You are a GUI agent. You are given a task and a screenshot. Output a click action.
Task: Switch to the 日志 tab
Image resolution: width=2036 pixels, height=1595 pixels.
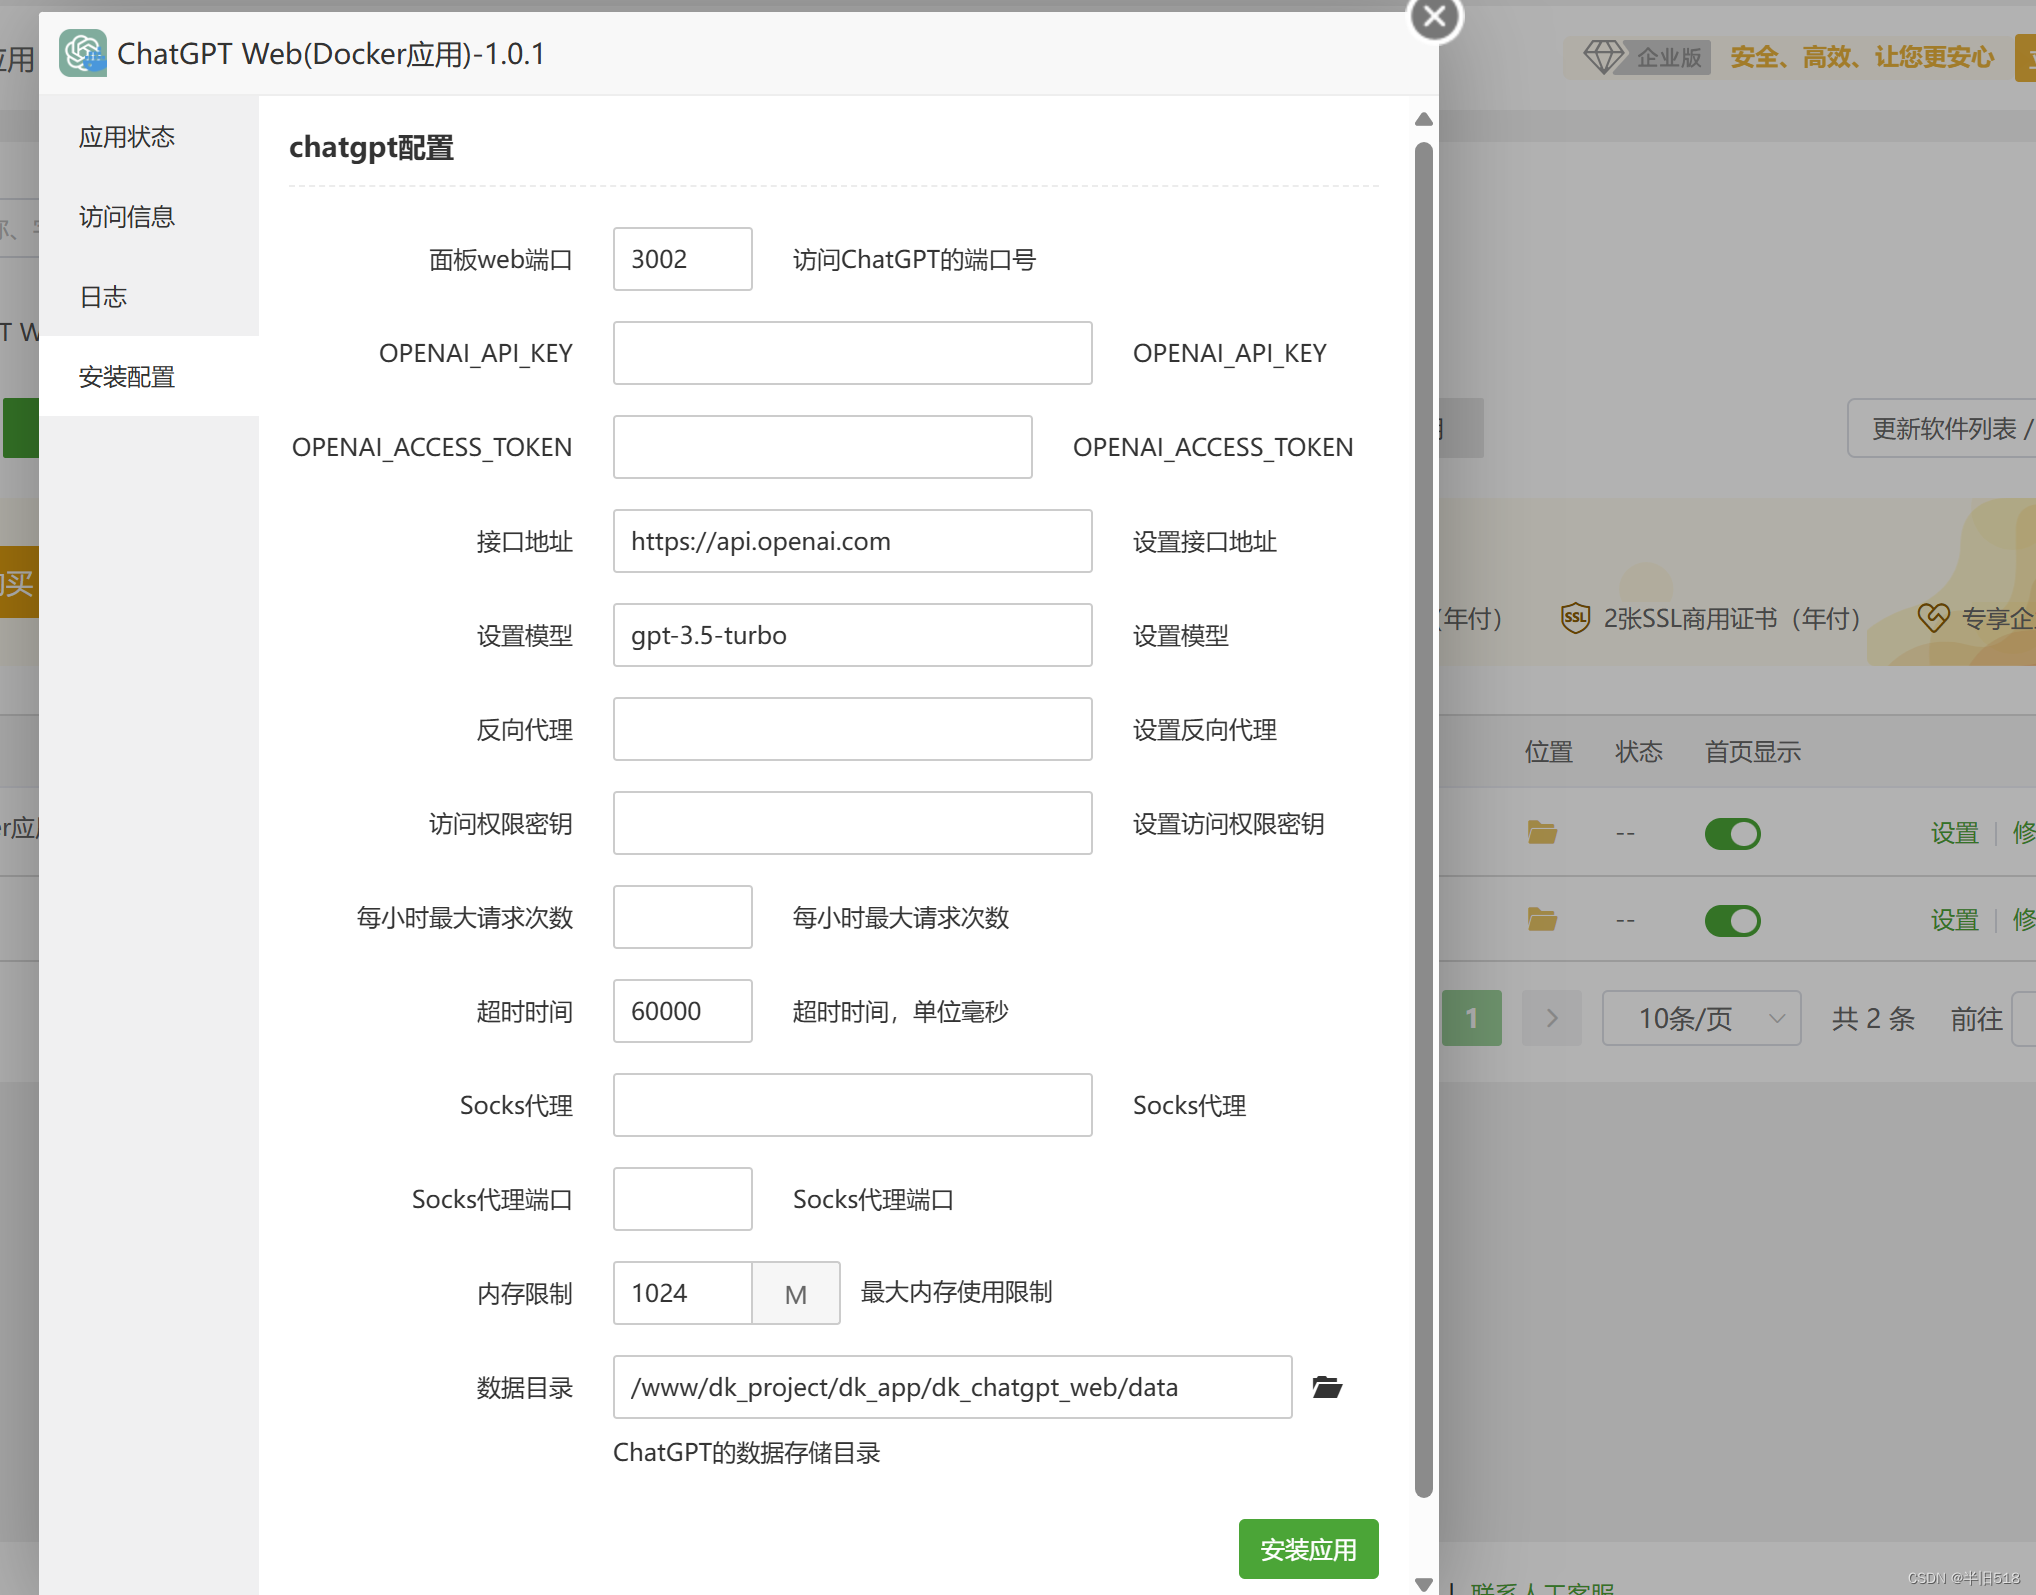[x=104, y=297]
